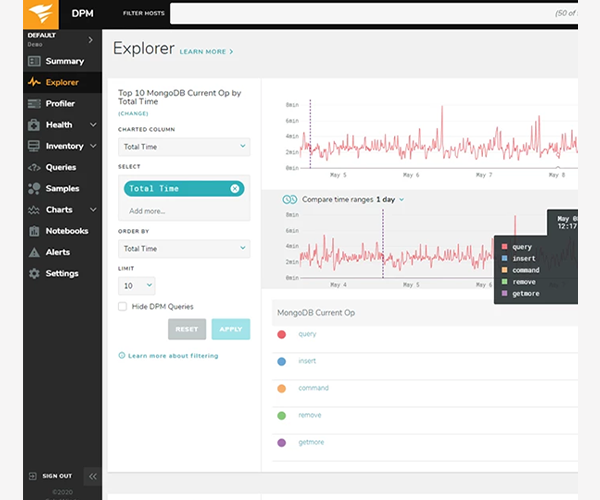Expand the Inventory submenu chevron

click(93, 146)
